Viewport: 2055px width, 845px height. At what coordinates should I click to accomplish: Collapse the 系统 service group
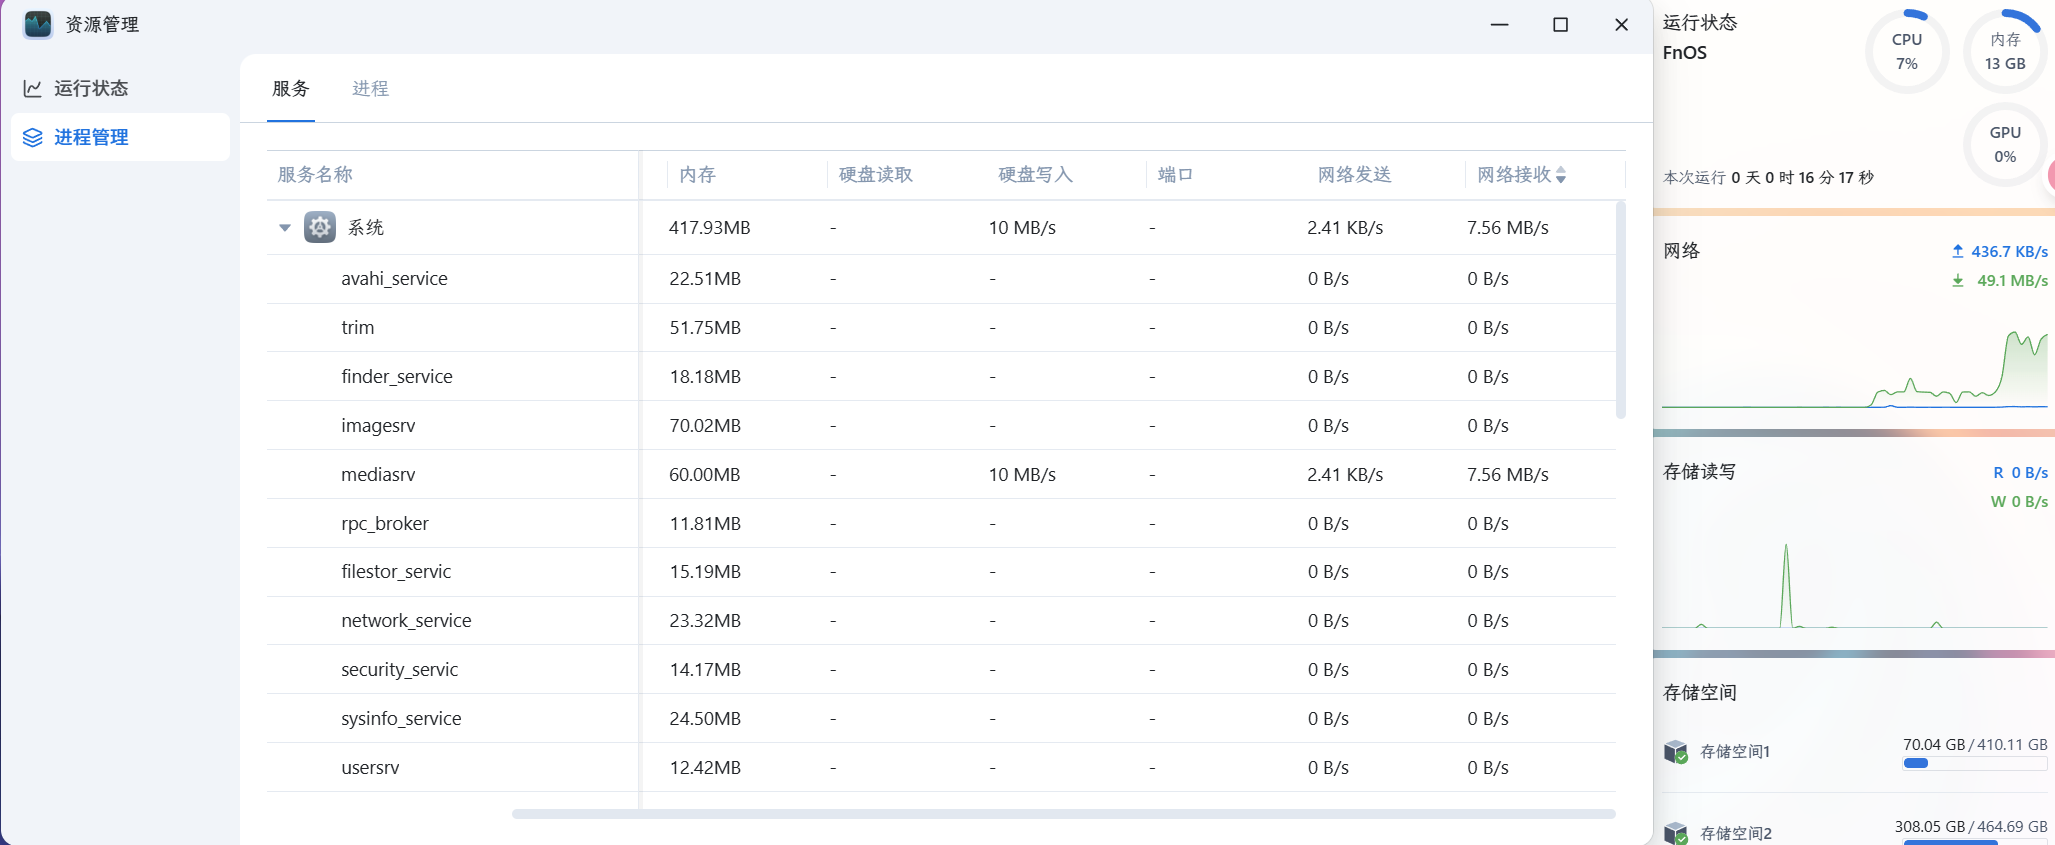click(285, 228)
